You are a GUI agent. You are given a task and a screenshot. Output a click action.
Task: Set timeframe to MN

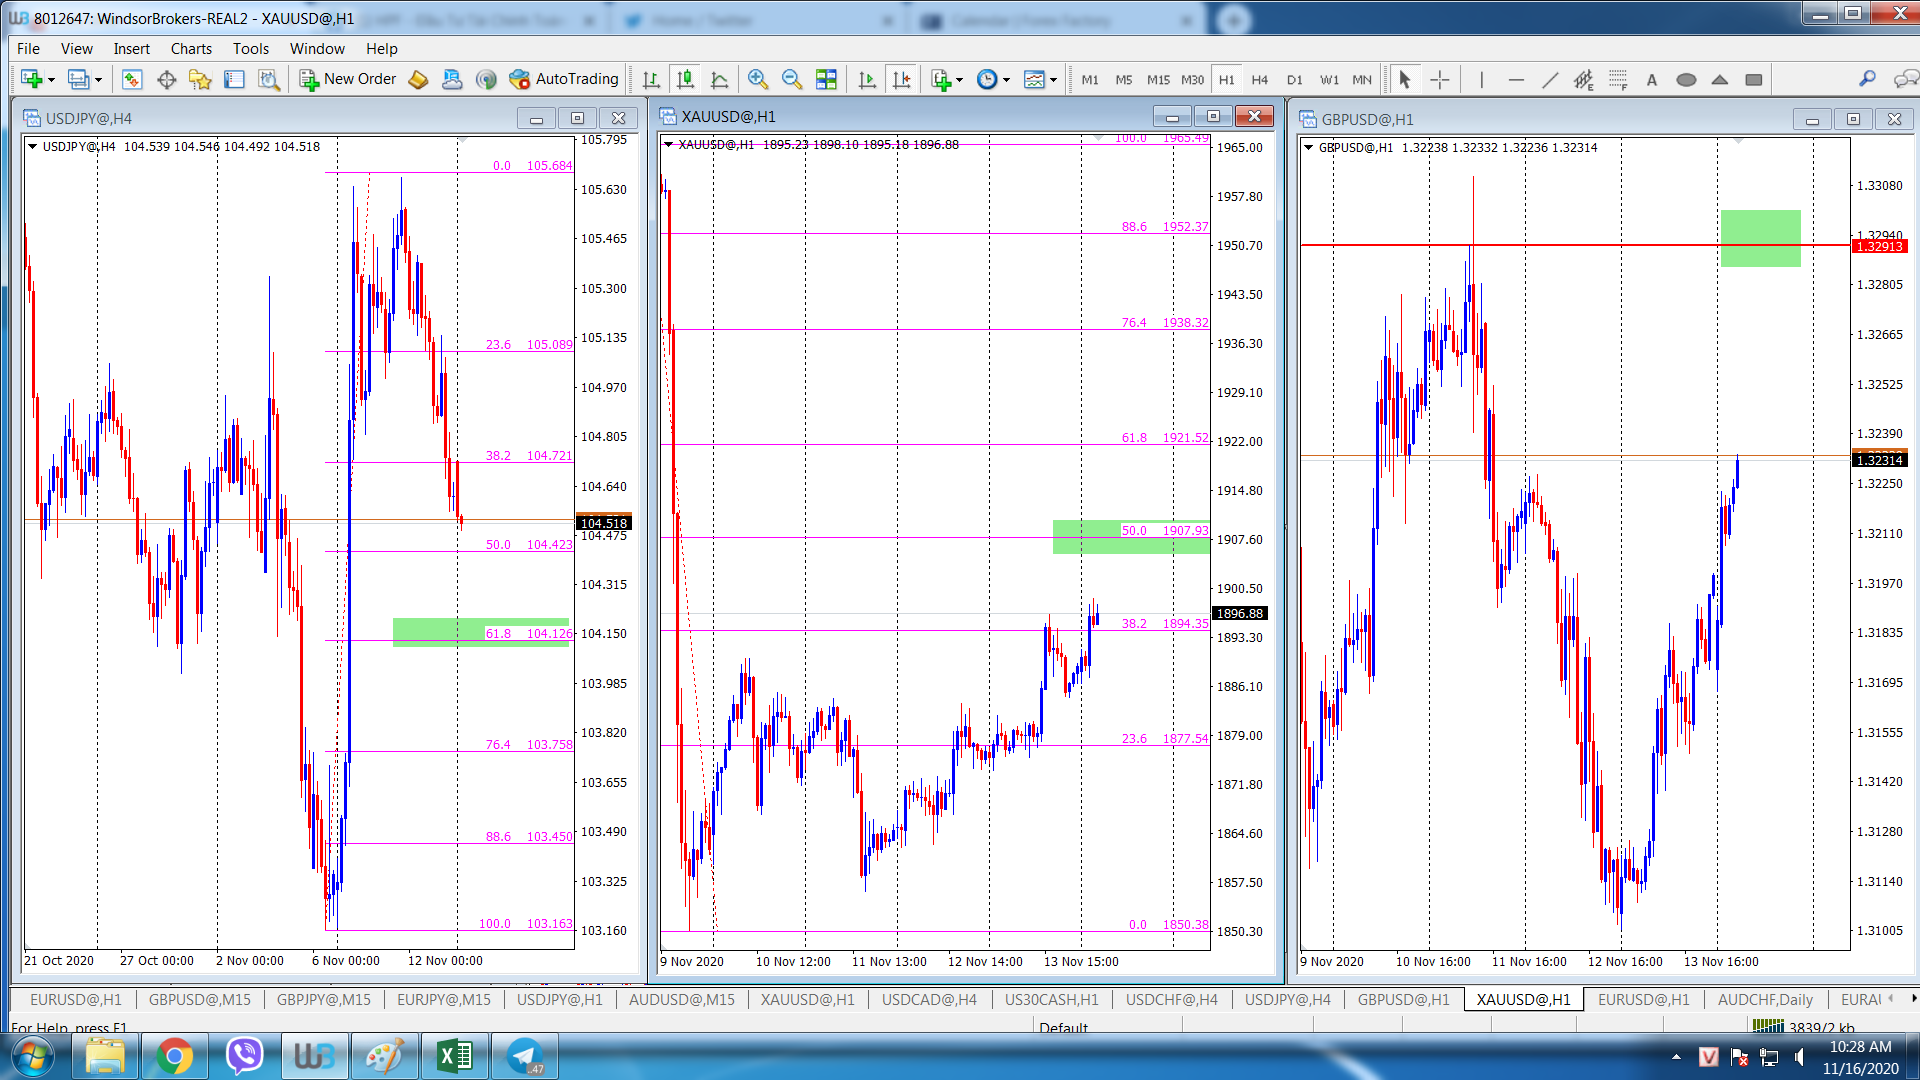(x=1362, y=79)
